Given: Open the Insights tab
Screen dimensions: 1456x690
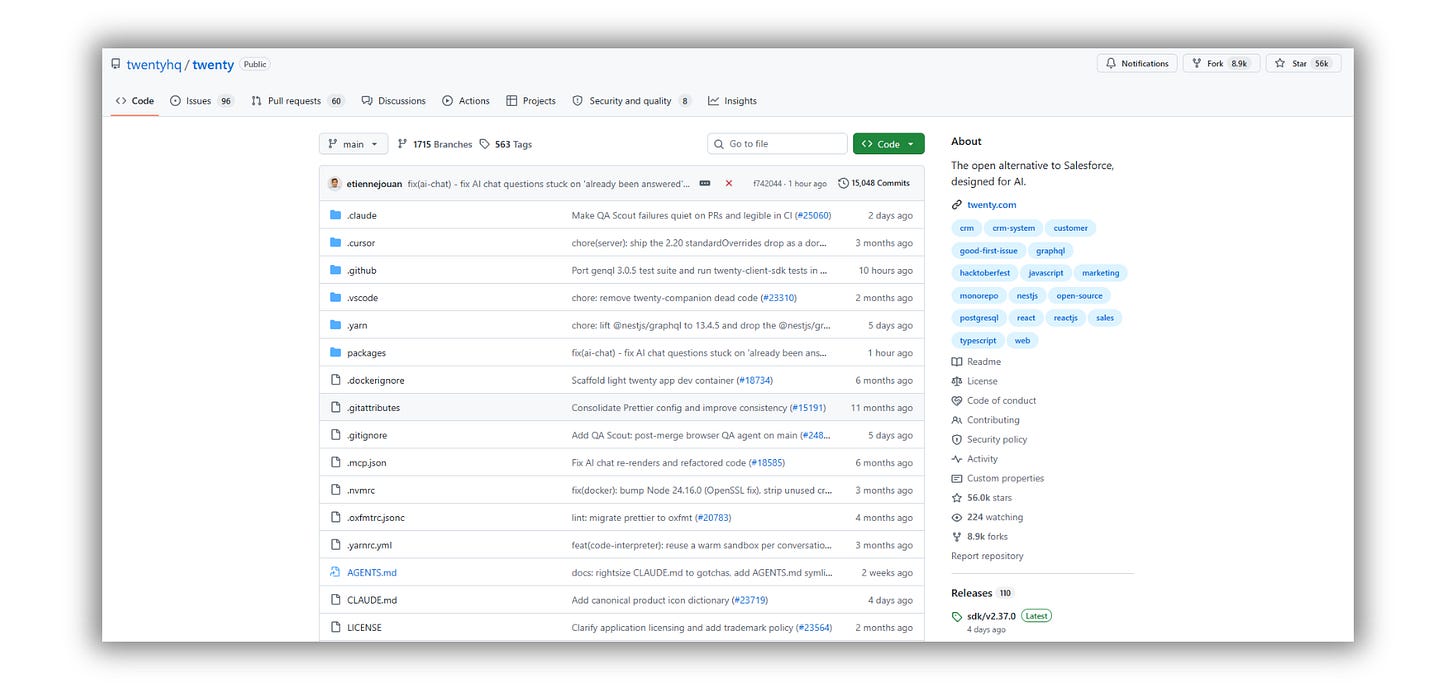Looking at the screenshot, I should click(732, 101).
